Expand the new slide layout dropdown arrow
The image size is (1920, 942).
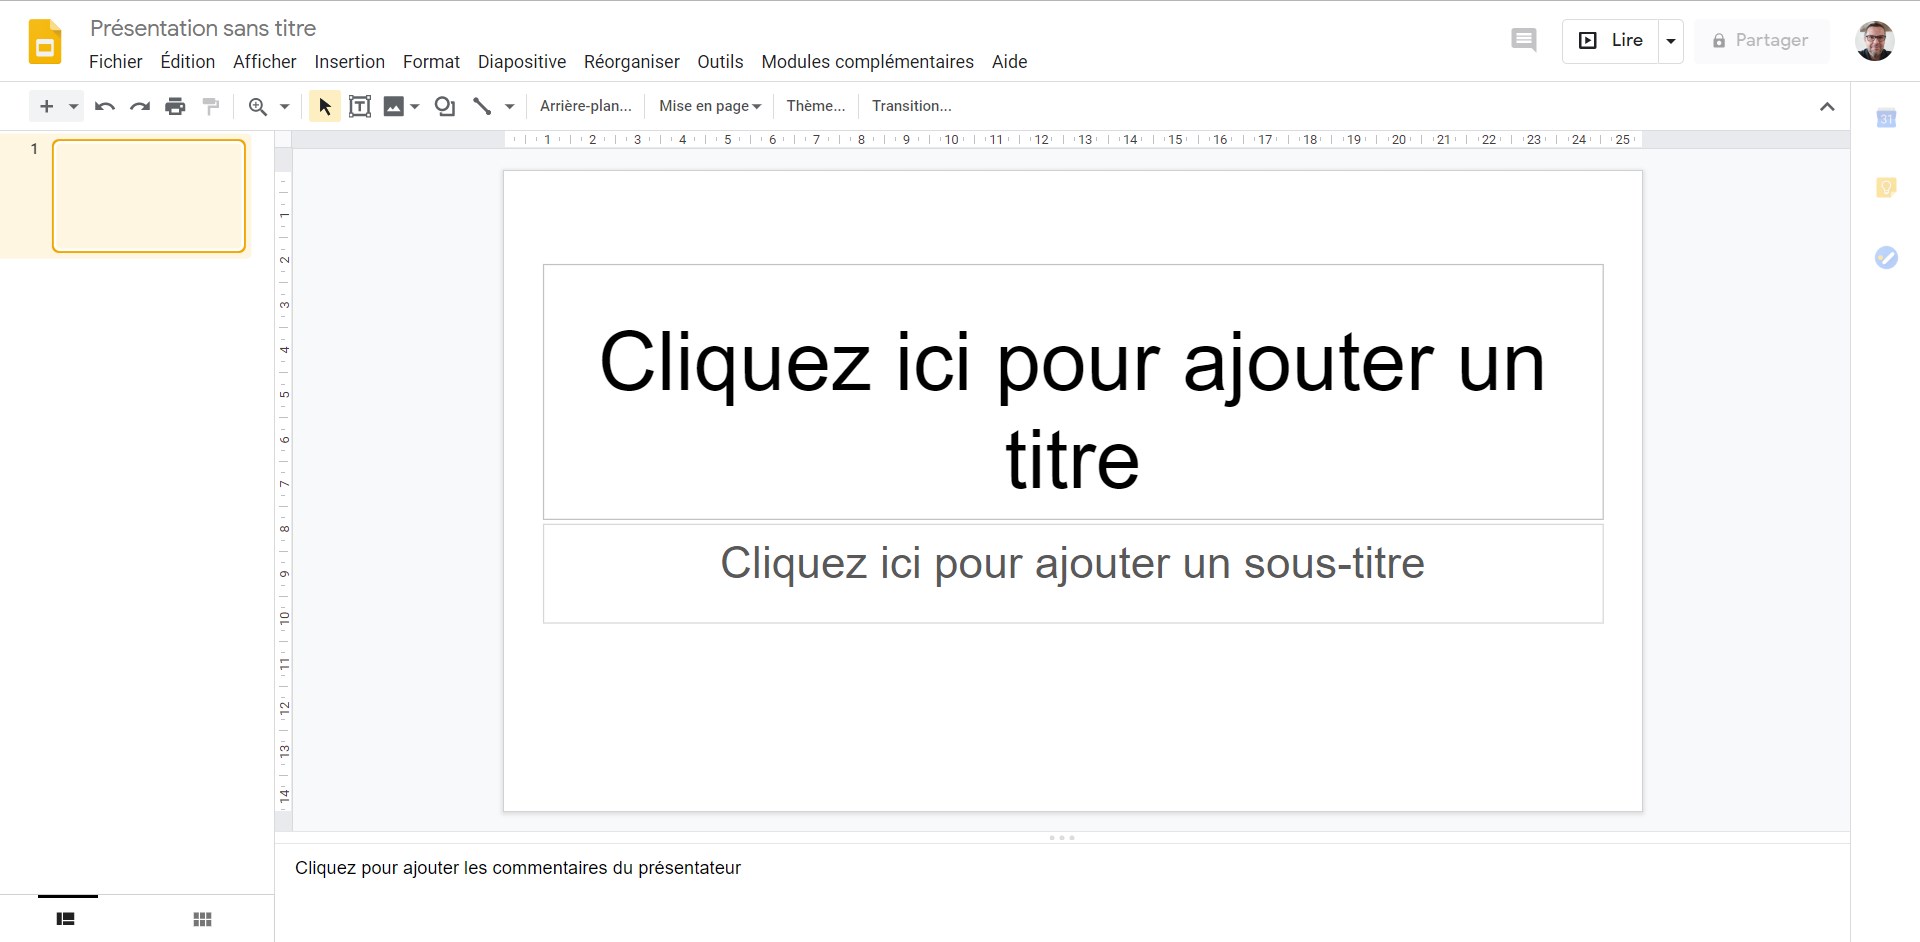(x=73, y=106)
